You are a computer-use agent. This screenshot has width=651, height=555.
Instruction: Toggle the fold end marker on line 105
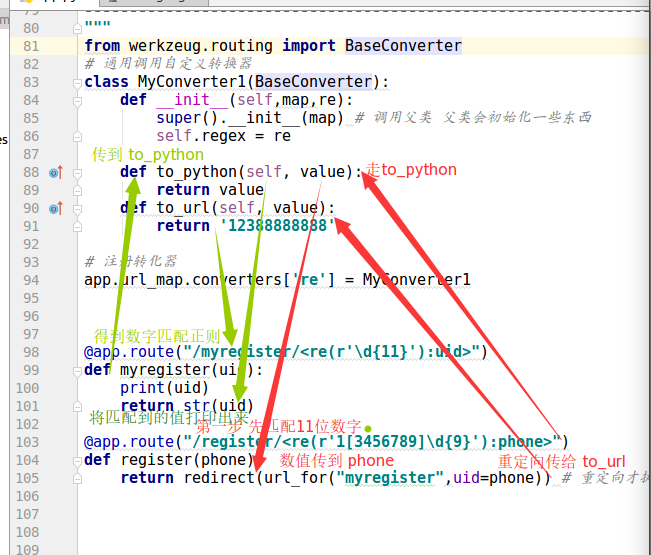click(77, 479)
